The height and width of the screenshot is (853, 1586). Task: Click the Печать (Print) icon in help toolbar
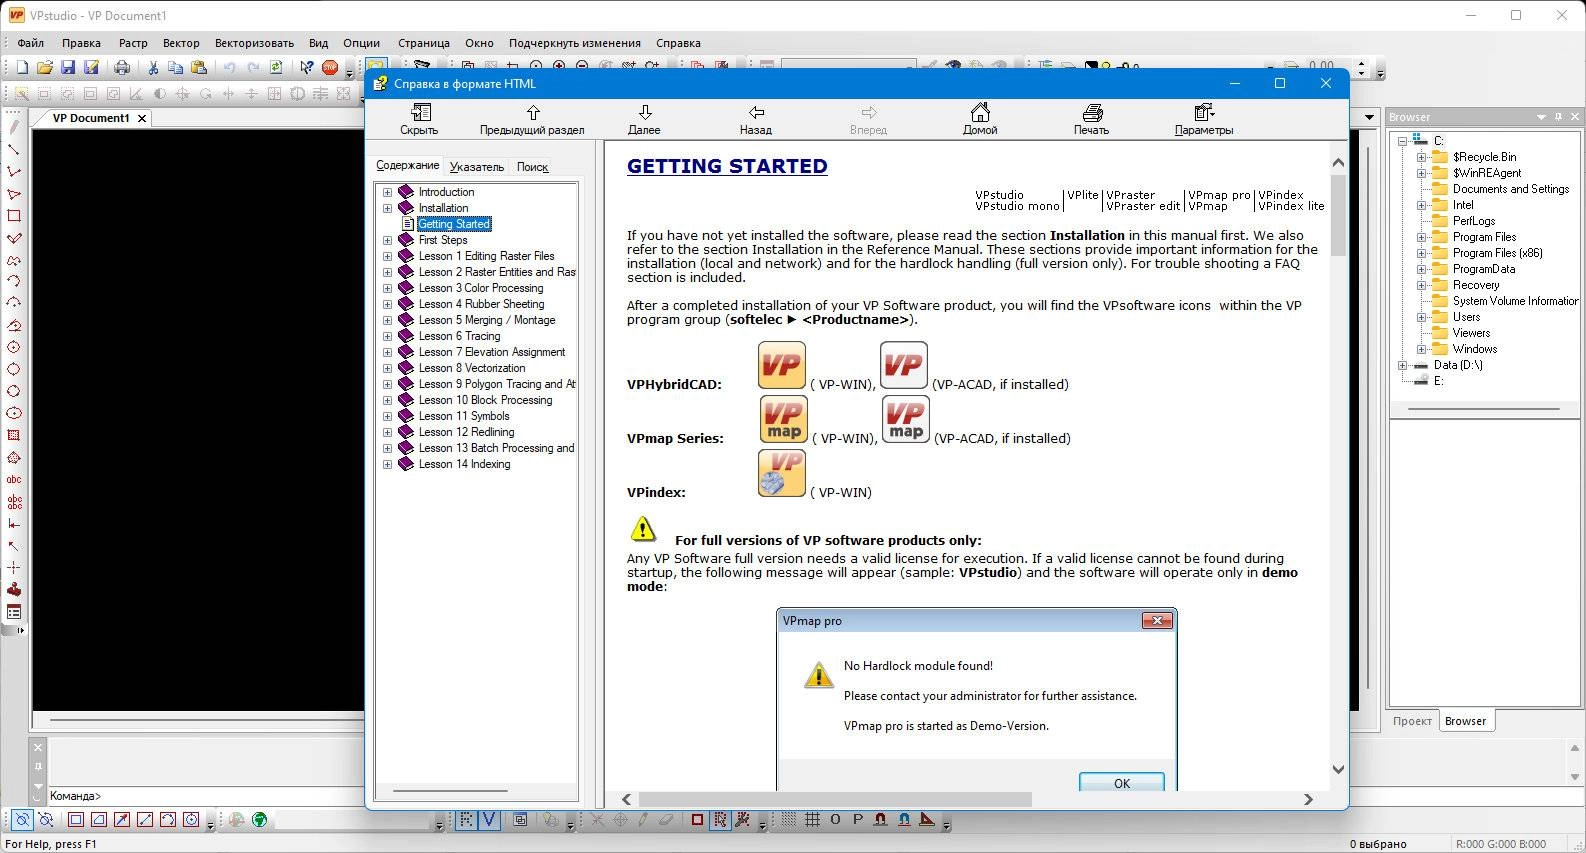pos(1091,118)
